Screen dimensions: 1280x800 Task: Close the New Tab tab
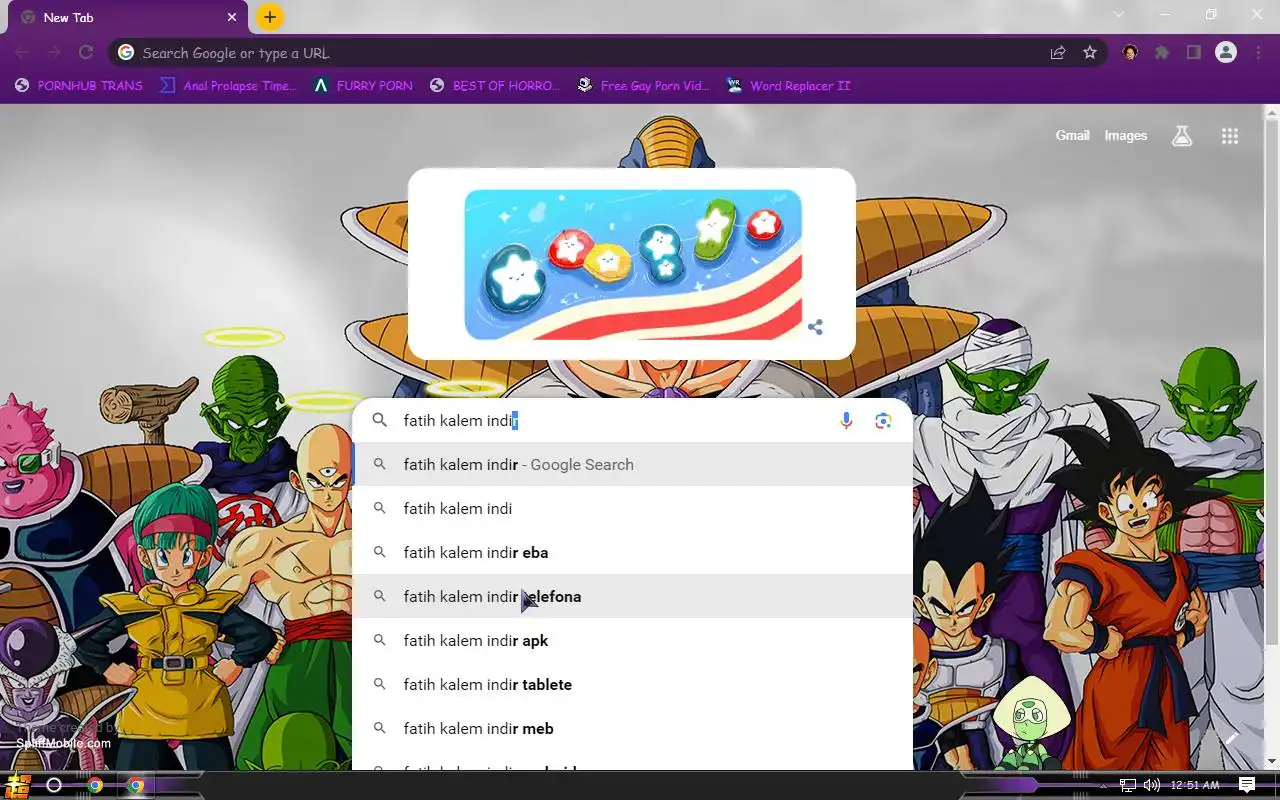232,17
